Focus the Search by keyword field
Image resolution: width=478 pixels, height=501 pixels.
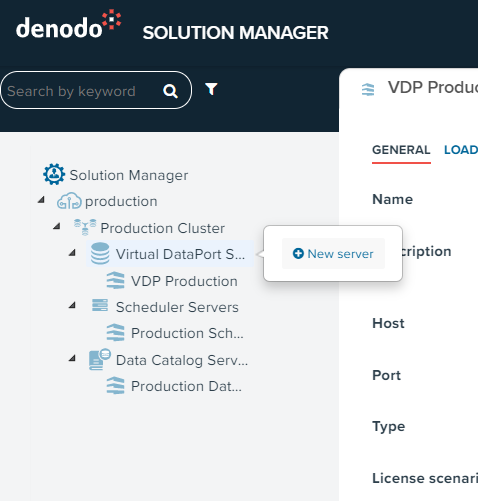(83, 91)
